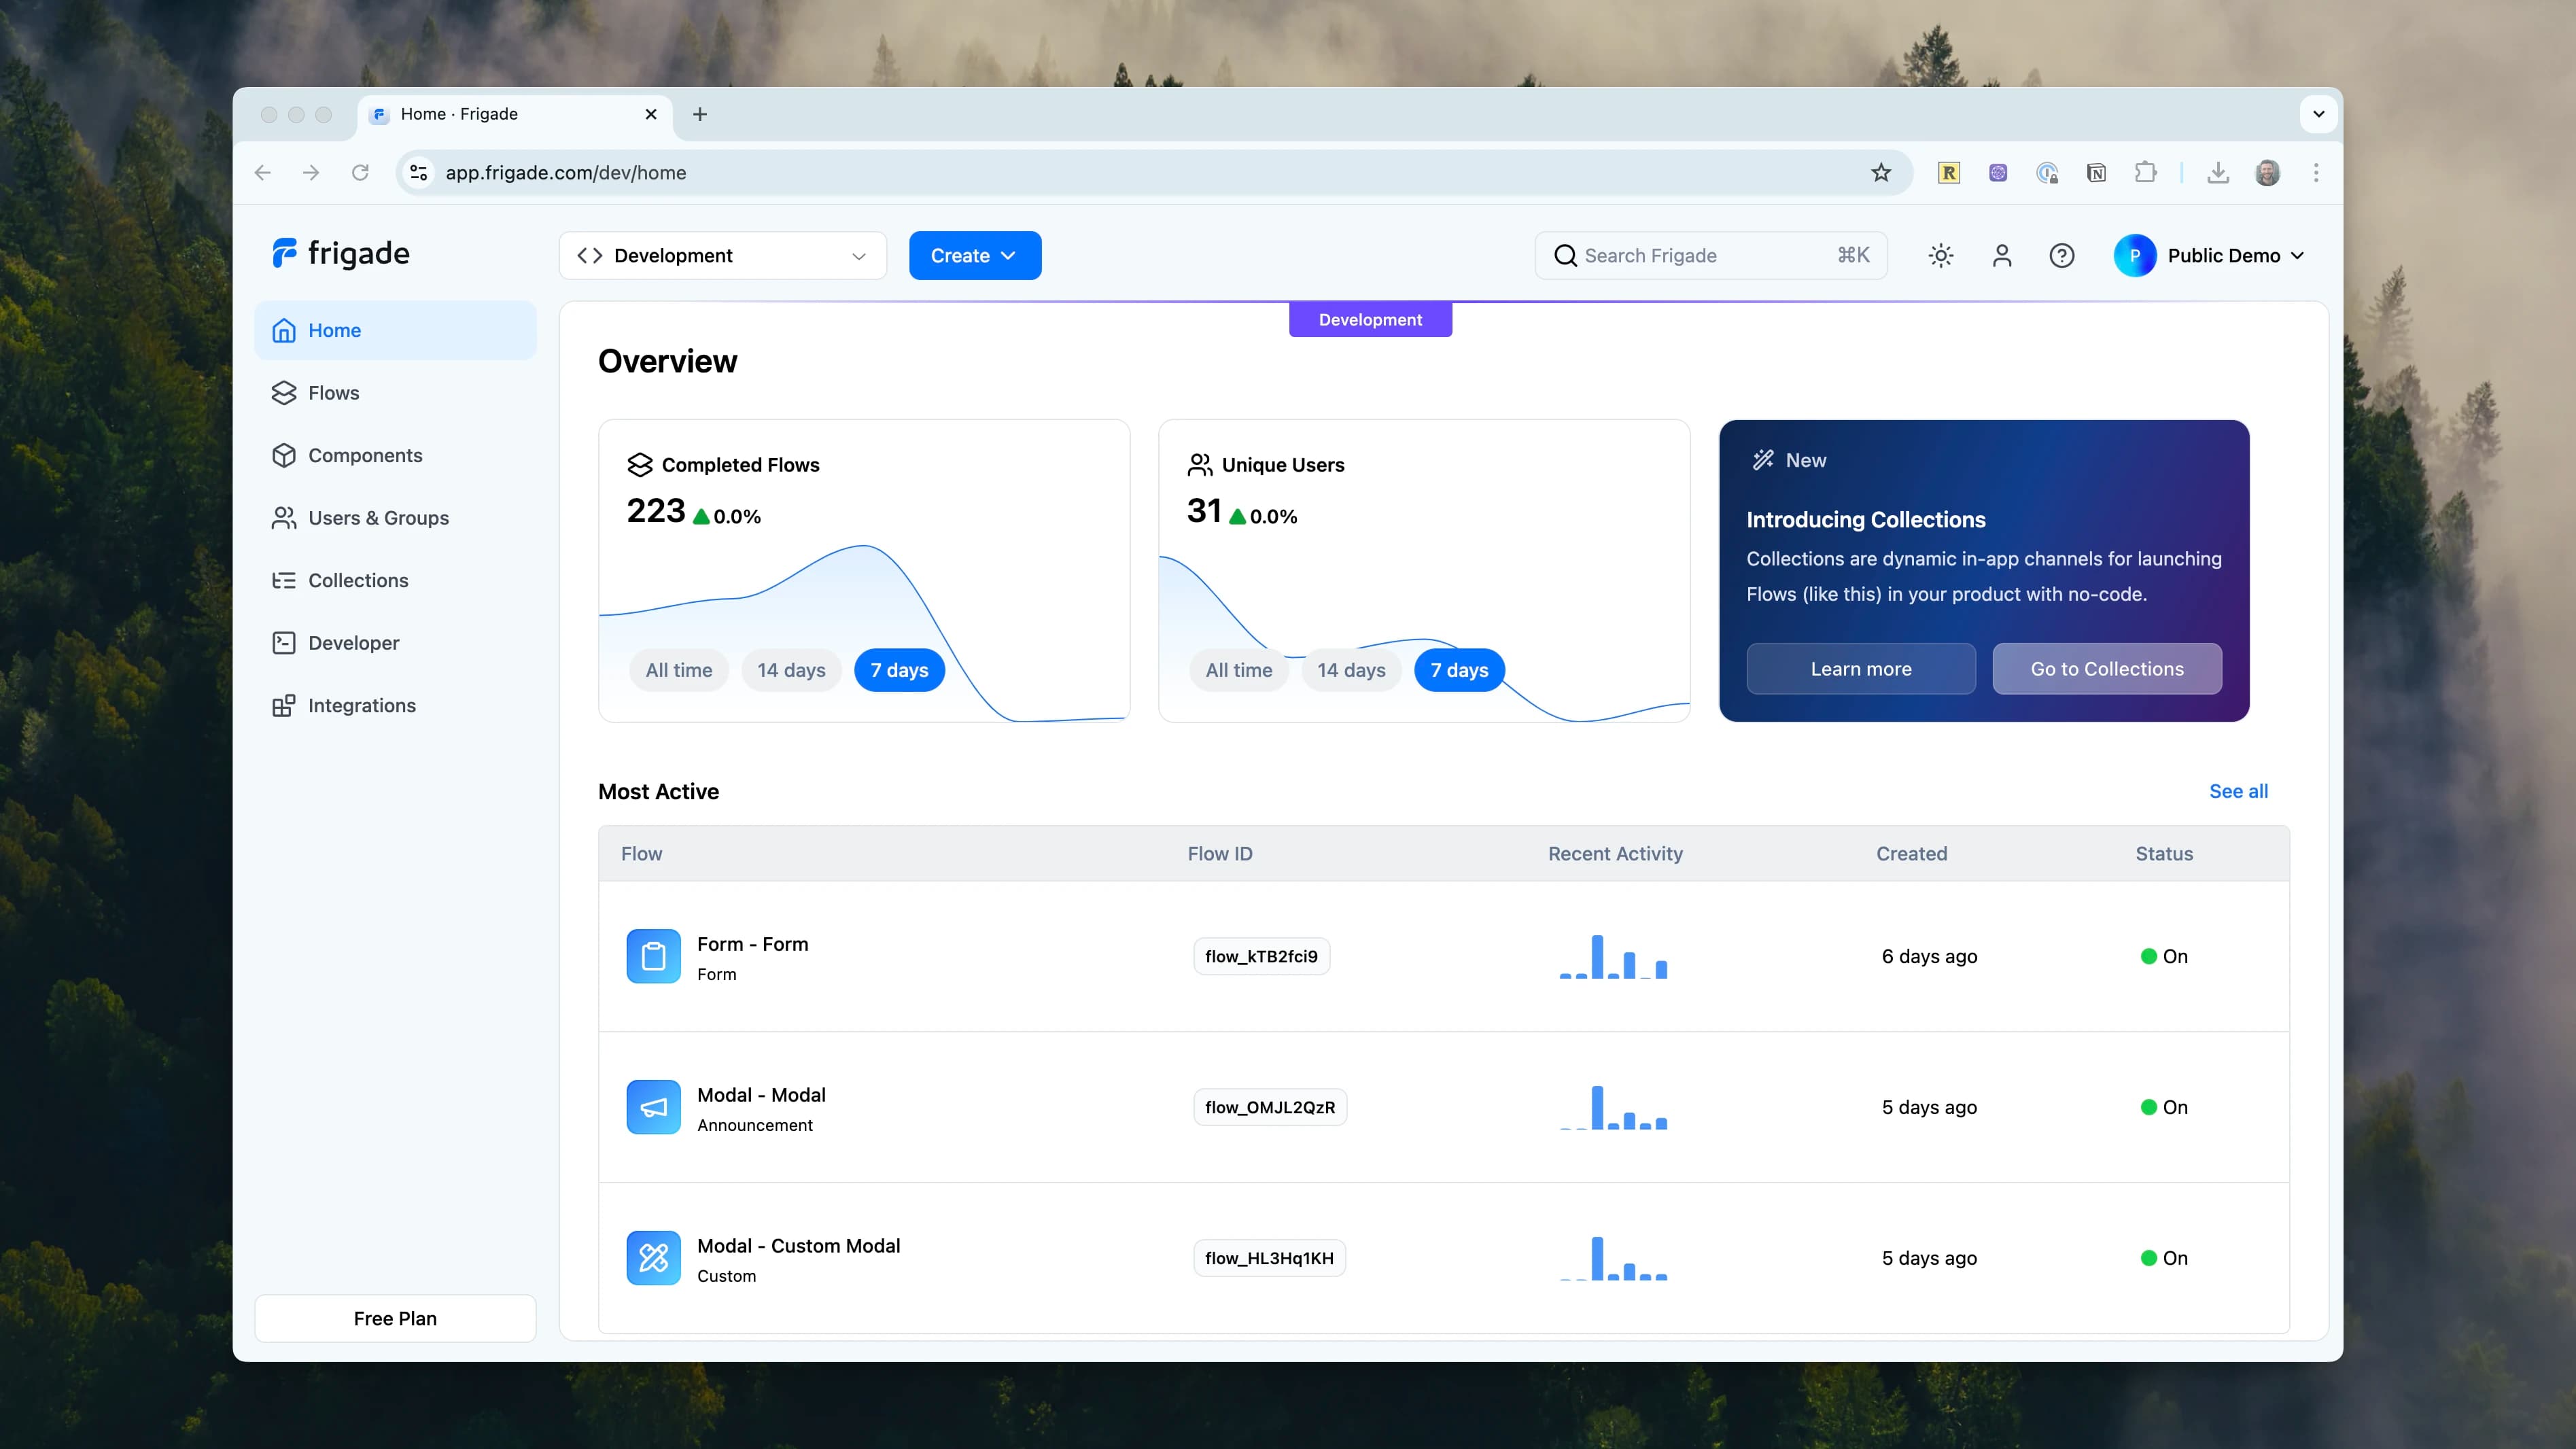The height and width of the screenshot is (1449, 2576).
Task: Click the Created column header
Action: pyautogui.click(x=1911, y=854)
